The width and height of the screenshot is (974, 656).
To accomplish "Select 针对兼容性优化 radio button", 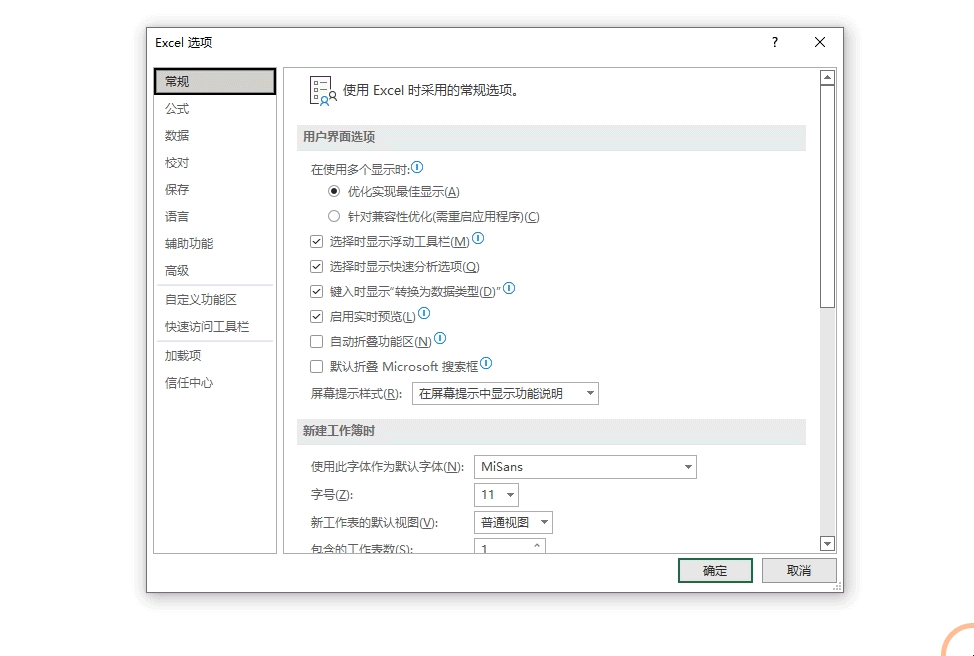I will tap(334, 216).
